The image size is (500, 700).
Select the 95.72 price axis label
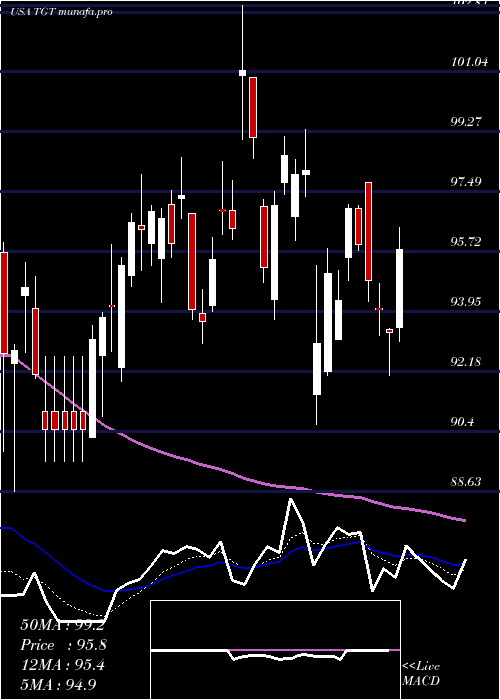click(x=467, y=242)
